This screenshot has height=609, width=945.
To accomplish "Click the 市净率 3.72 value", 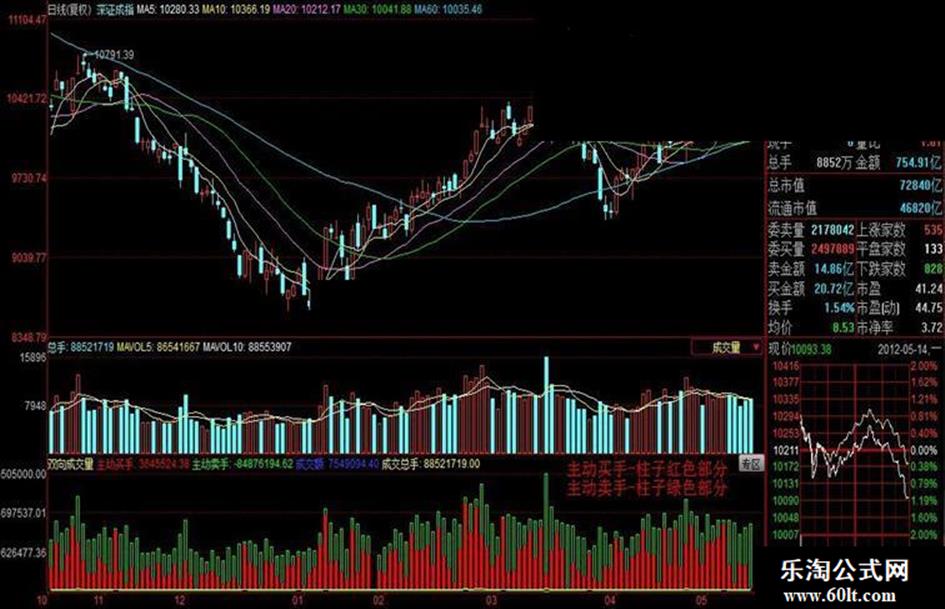I will coord(899,327).
